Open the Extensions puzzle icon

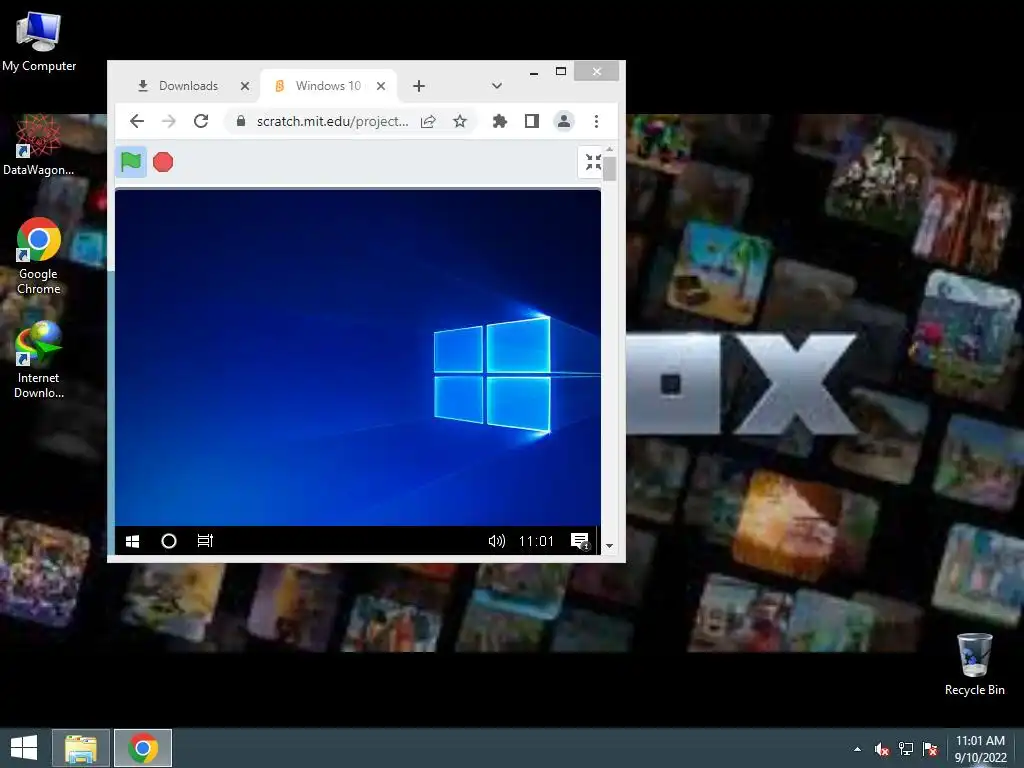tap(500, 121)
